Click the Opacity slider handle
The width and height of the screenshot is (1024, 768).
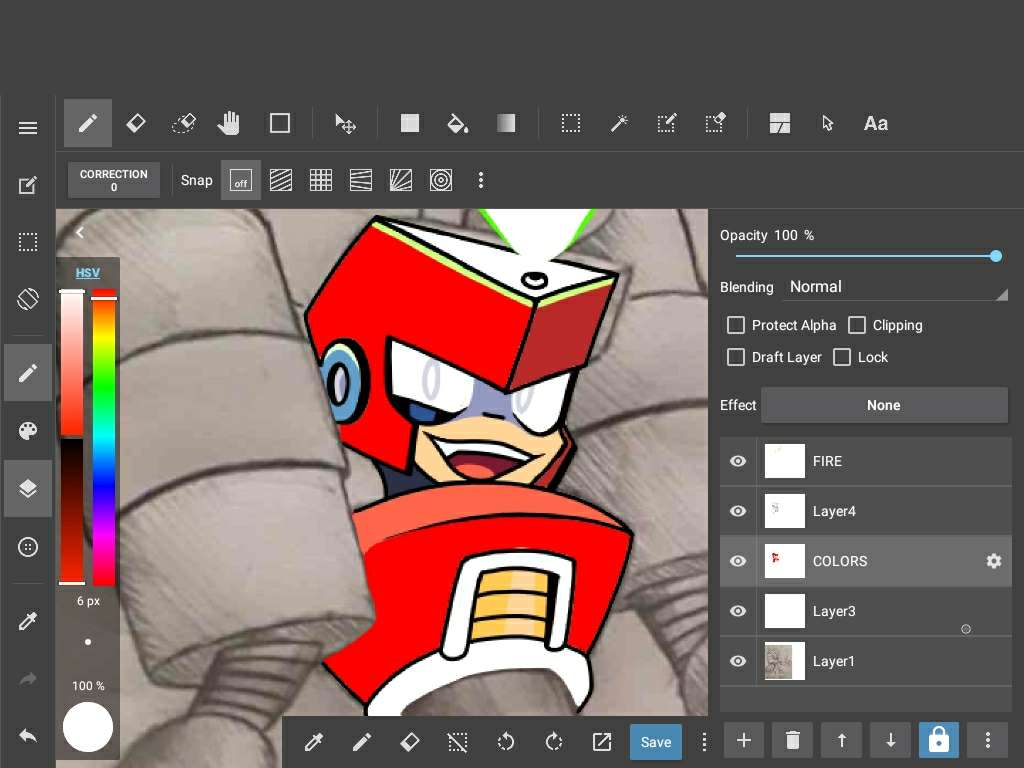(995, 256)
